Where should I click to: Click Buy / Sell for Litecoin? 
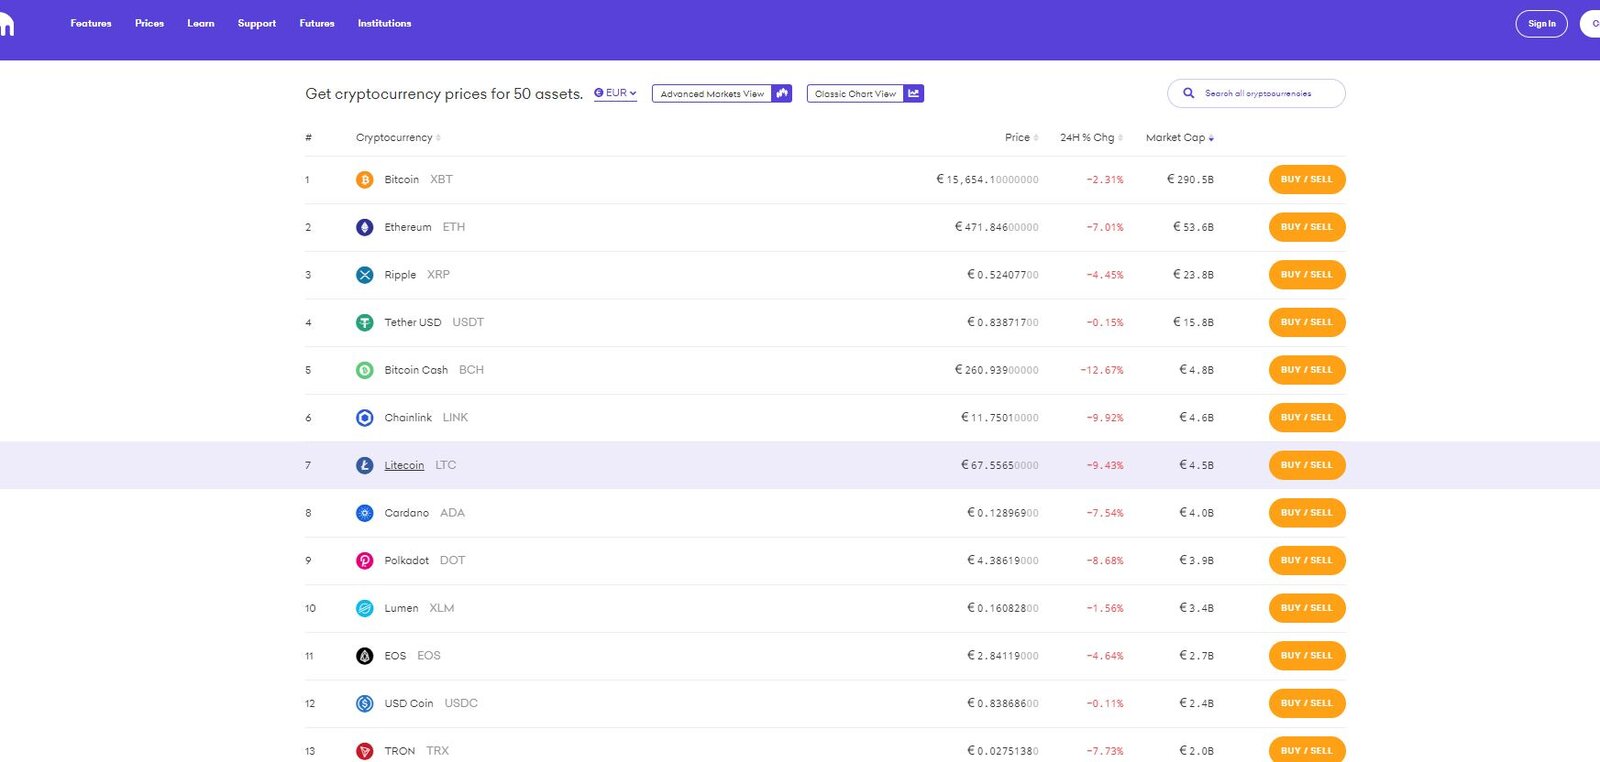(1307, 465)
